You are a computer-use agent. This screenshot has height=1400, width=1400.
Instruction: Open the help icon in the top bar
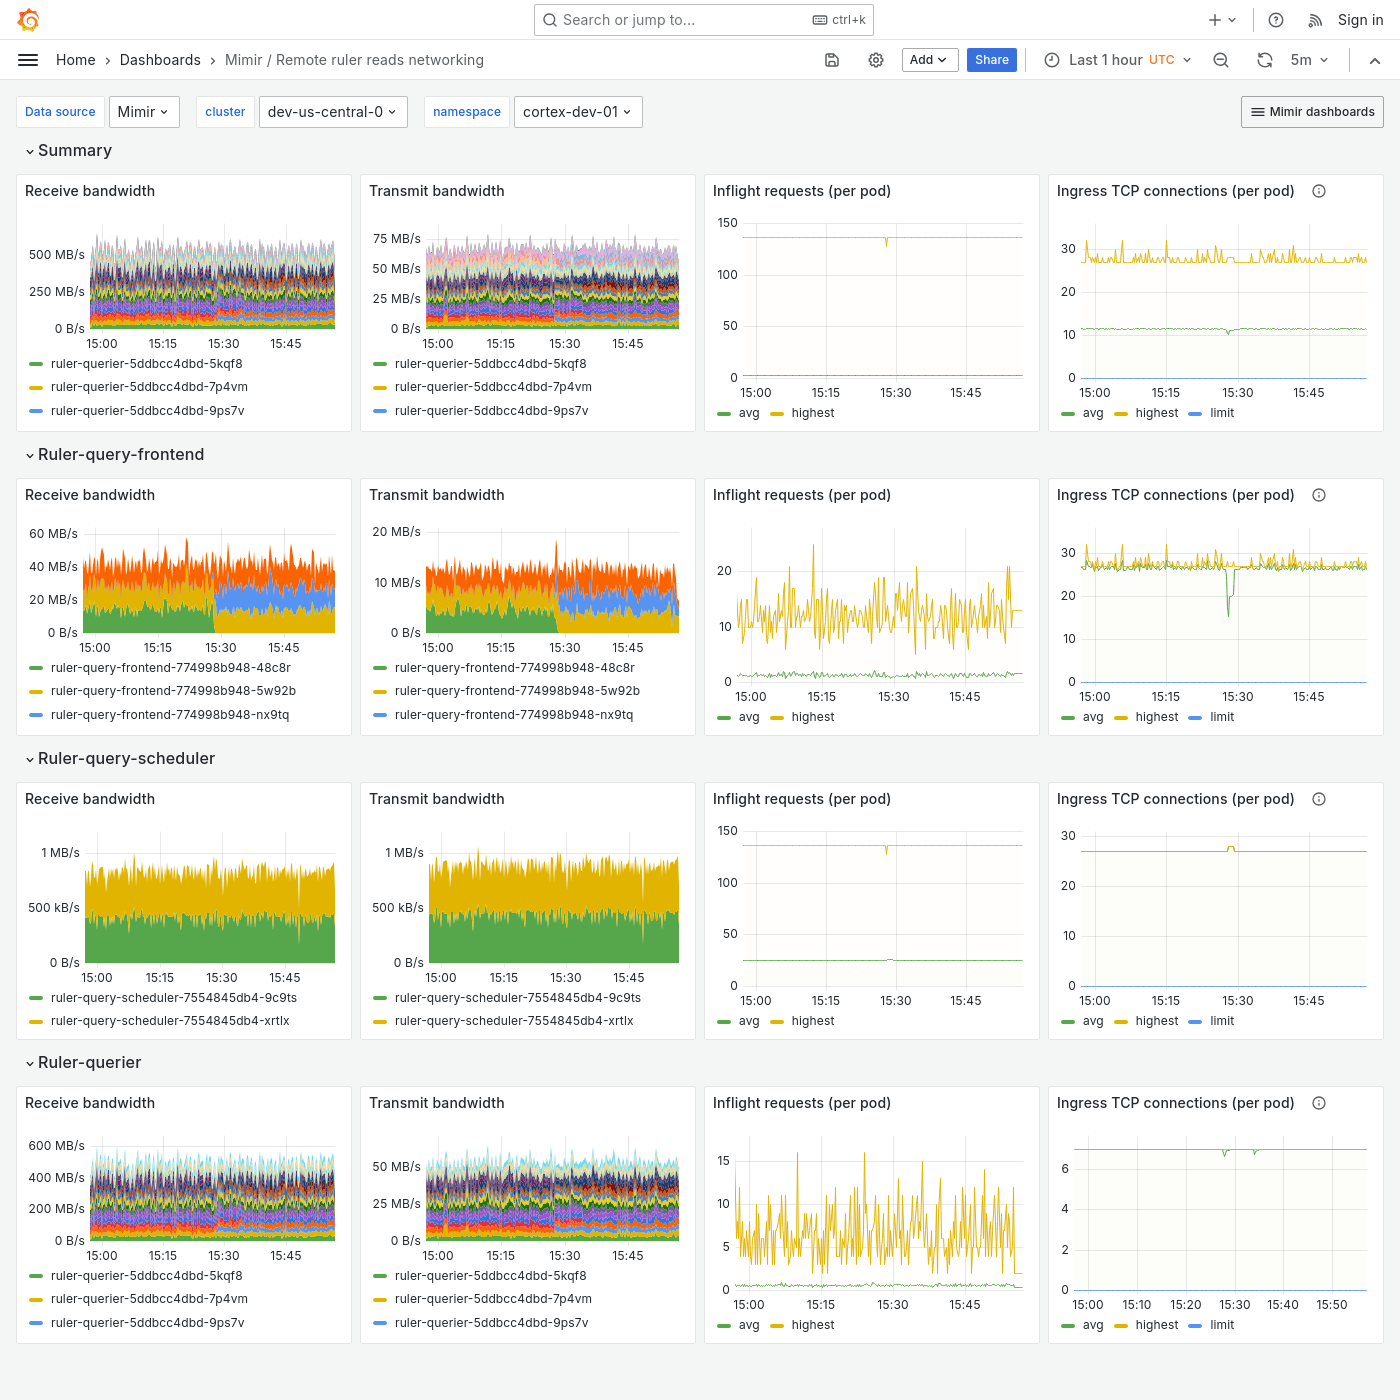[1275, 19]
